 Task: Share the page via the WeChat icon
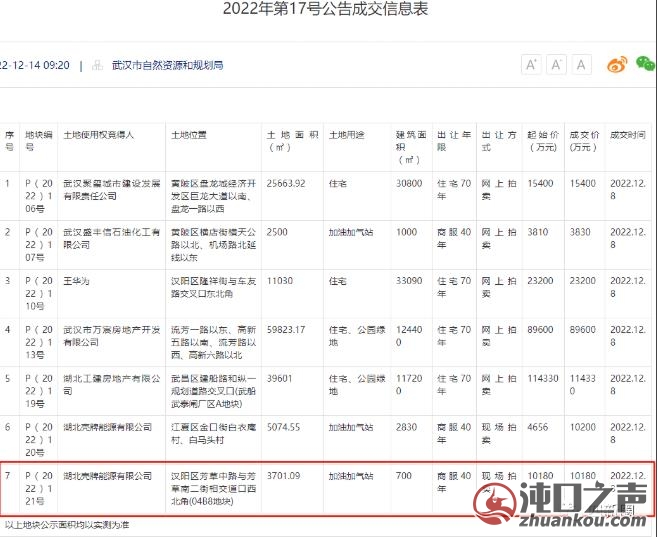click(646, 65)
